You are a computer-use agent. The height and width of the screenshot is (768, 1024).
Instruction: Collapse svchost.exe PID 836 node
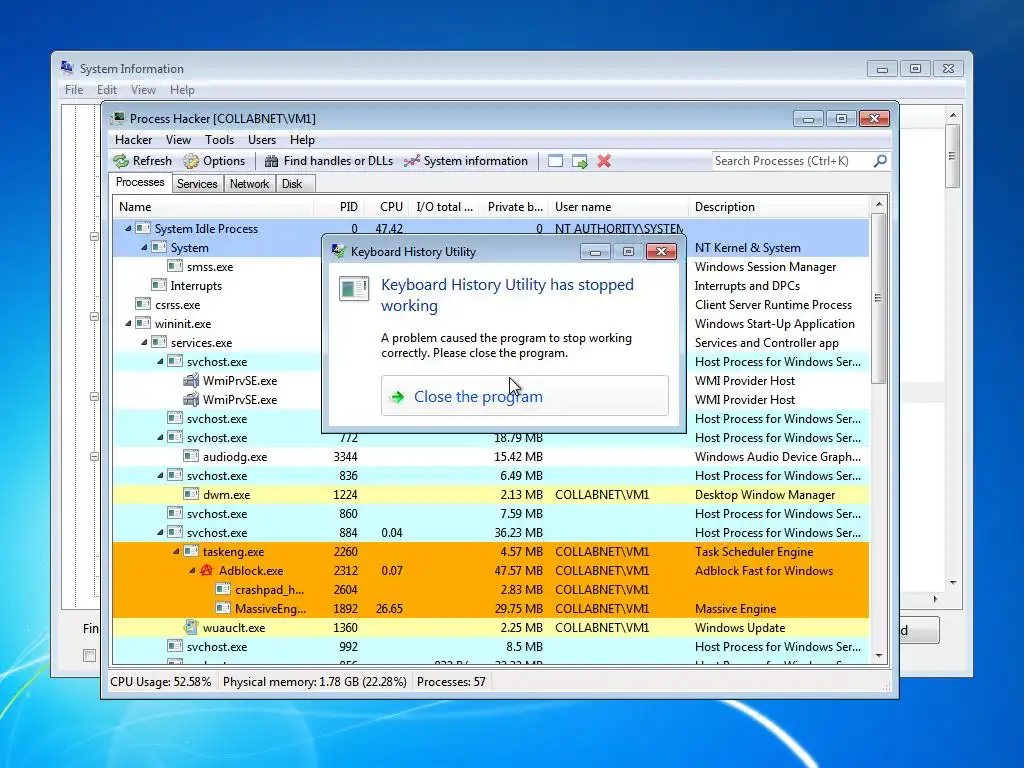pos(160,475)
